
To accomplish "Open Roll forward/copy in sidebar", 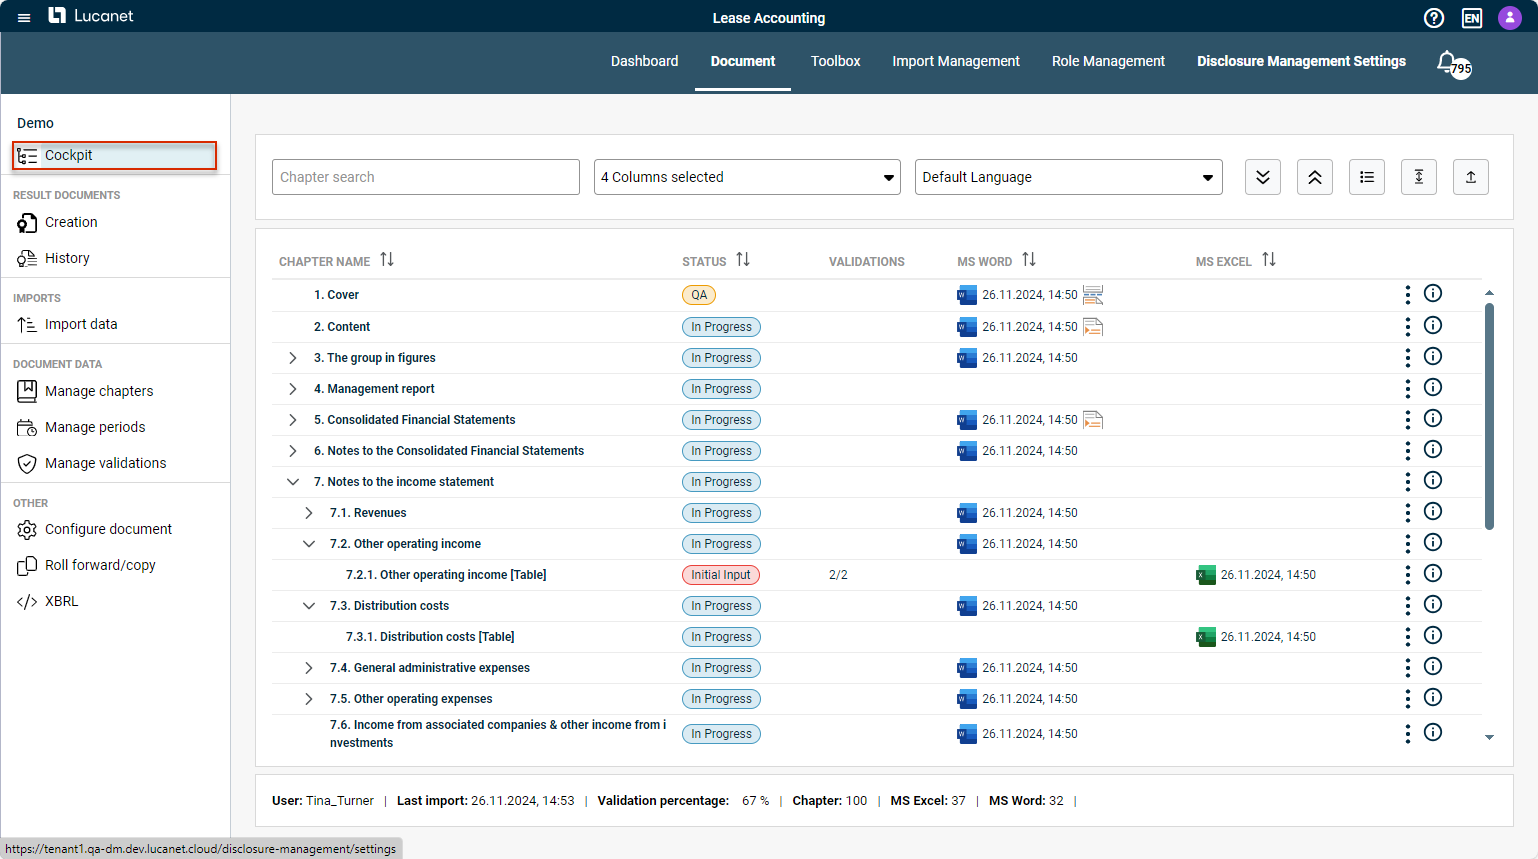I will click(100, 565).
